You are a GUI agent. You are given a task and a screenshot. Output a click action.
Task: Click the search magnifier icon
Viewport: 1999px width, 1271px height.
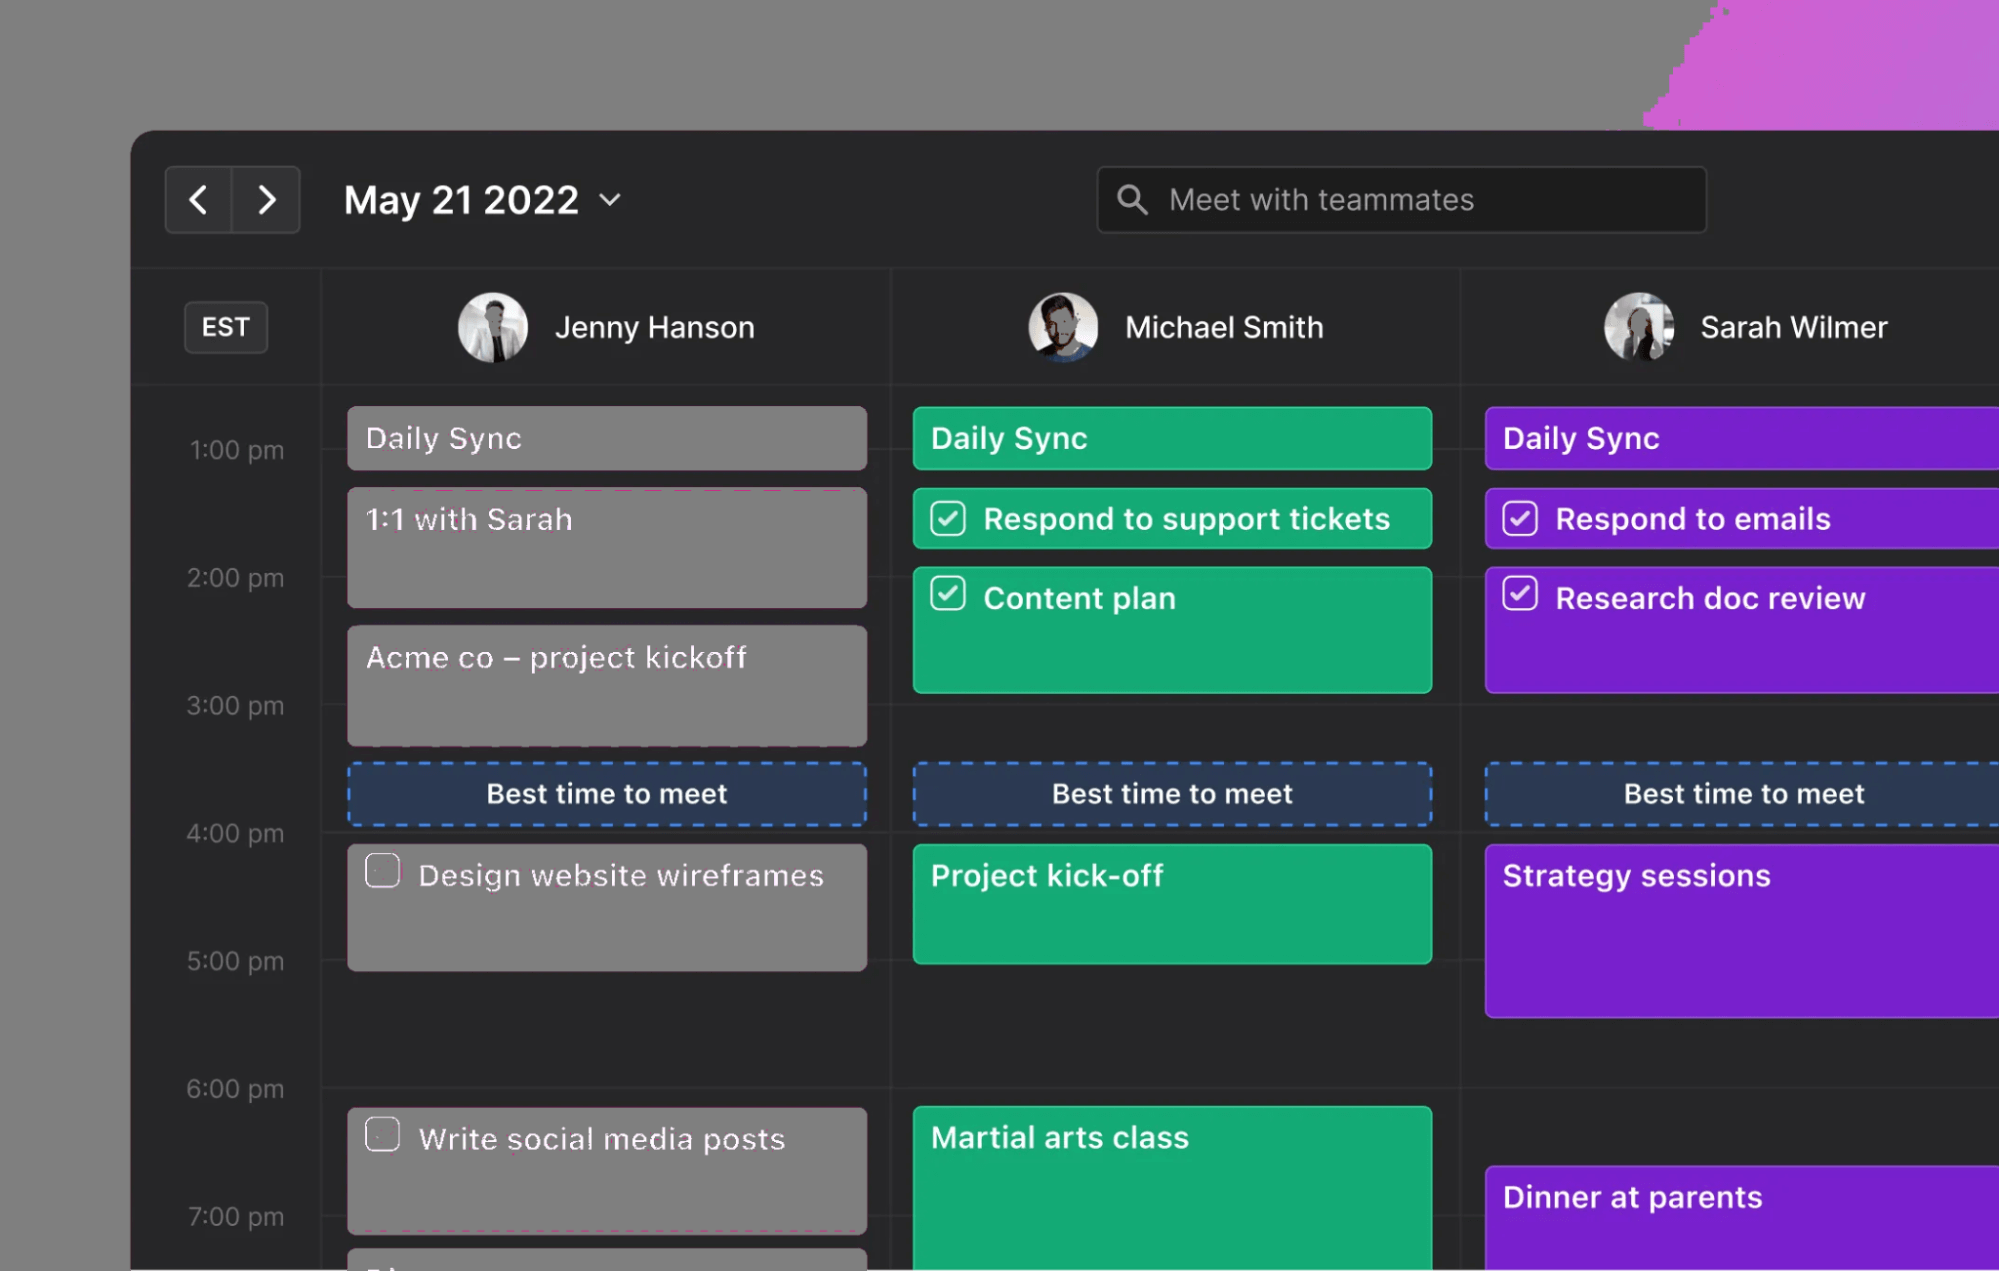pos(1132,200)
